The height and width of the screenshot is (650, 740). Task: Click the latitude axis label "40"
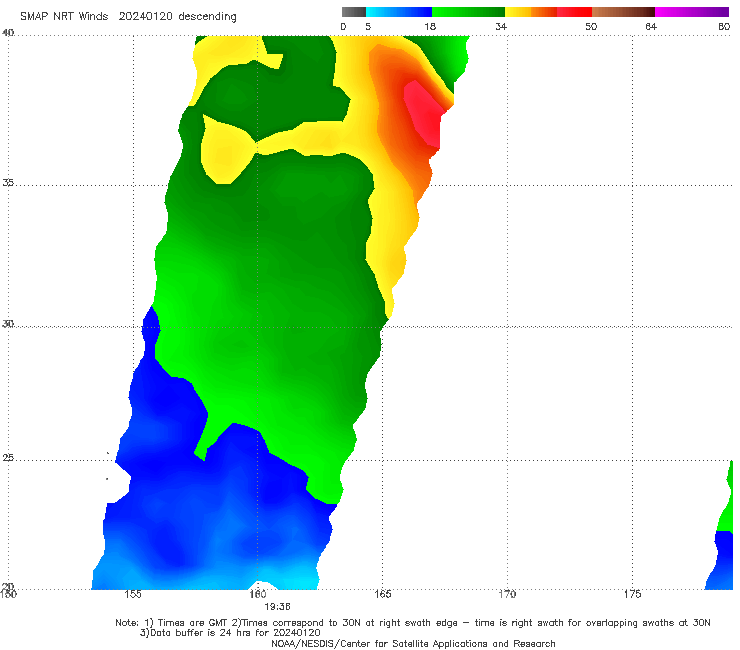coord(8,33)
